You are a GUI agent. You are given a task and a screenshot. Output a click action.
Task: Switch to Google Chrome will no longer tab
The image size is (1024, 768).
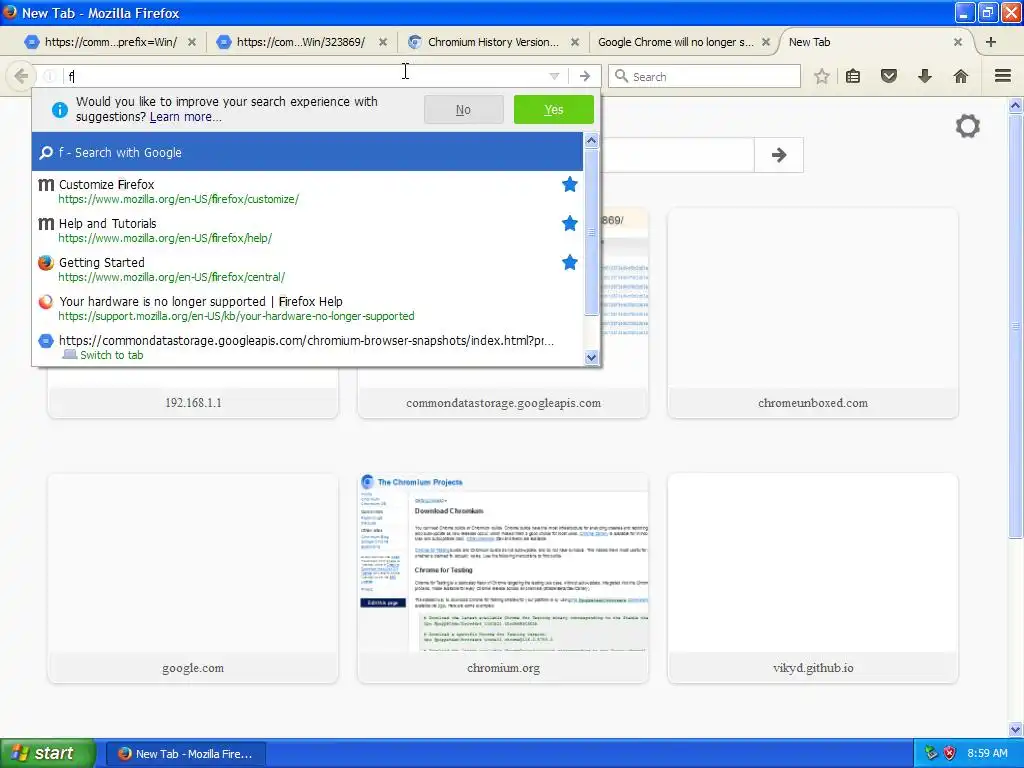(677, 42)
